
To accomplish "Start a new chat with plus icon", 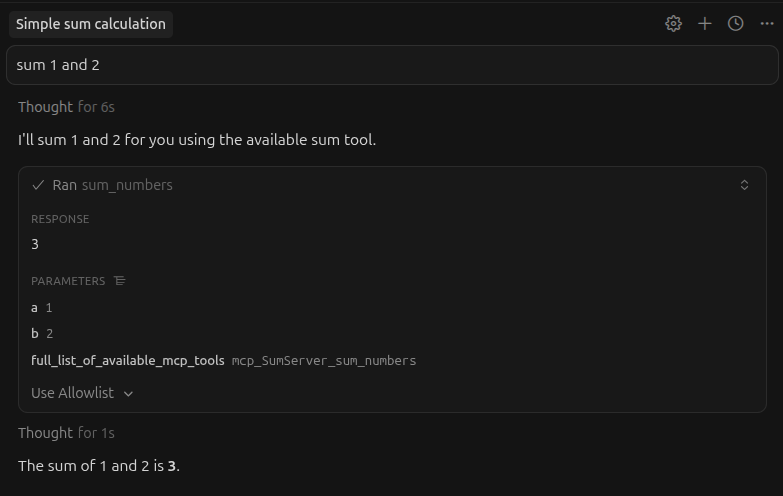I will (705, 23).
